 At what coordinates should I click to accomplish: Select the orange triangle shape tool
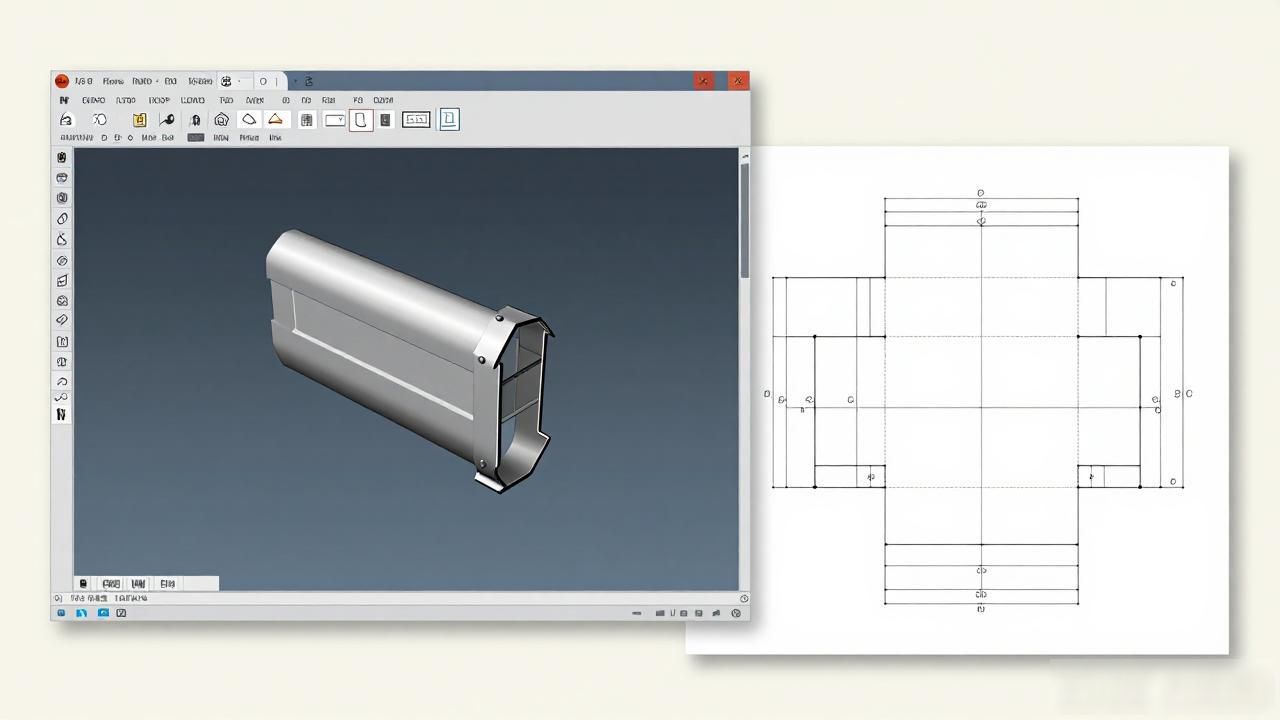point(275,119)
